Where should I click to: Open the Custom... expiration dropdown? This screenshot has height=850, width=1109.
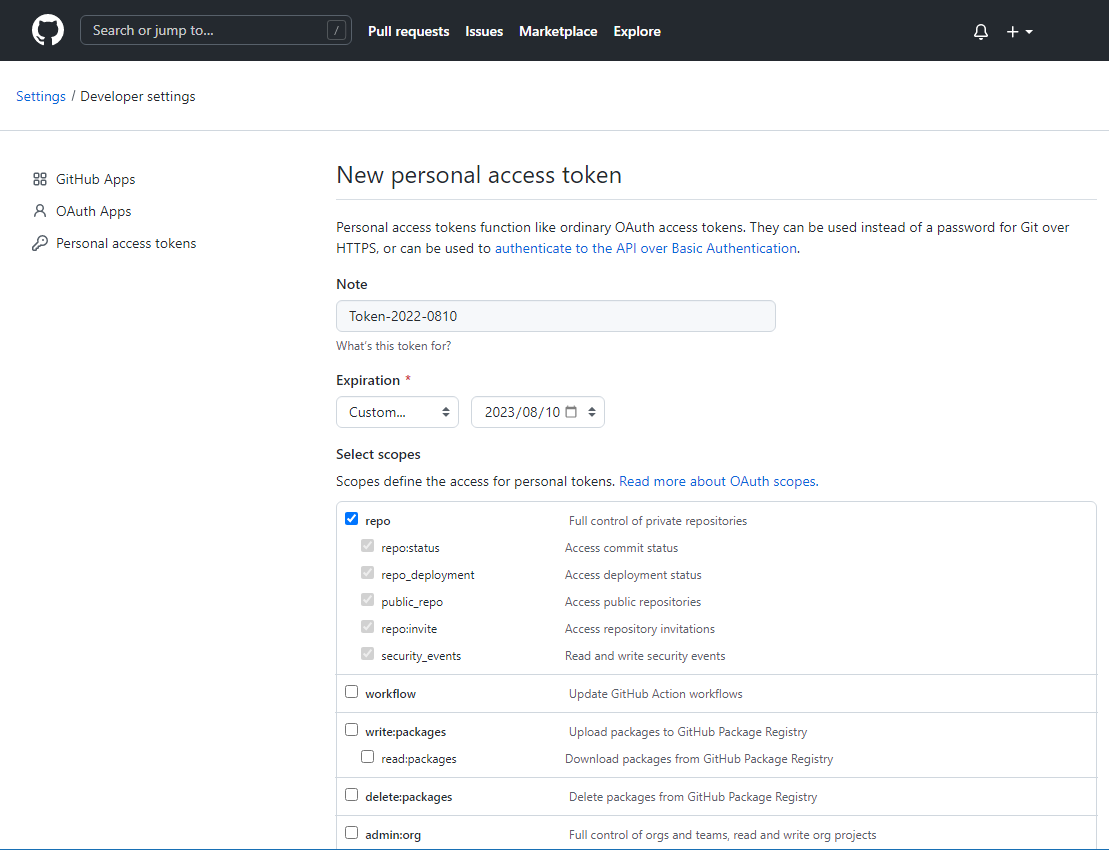point(397,412)
